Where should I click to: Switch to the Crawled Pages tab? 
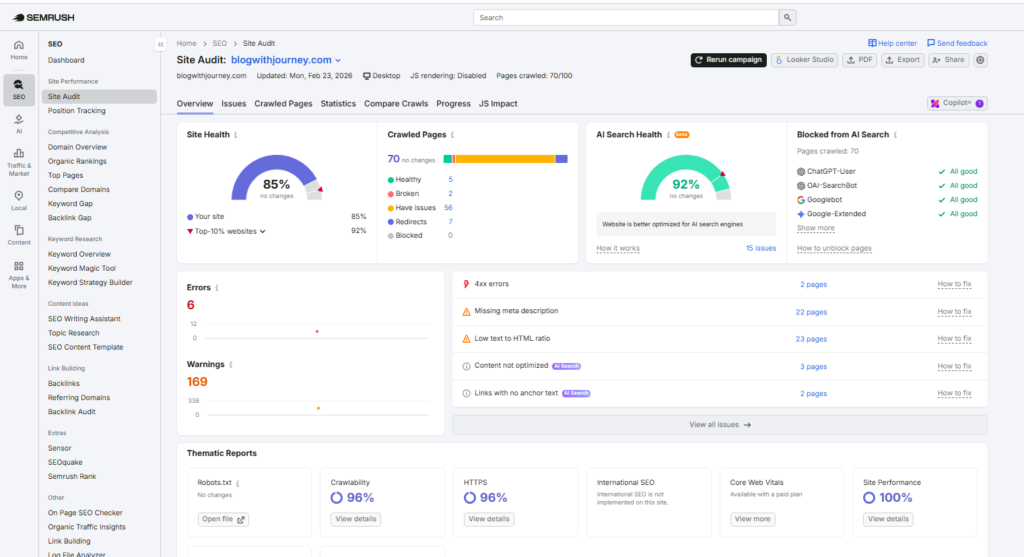pyautogui.click(x=283, y=104)
